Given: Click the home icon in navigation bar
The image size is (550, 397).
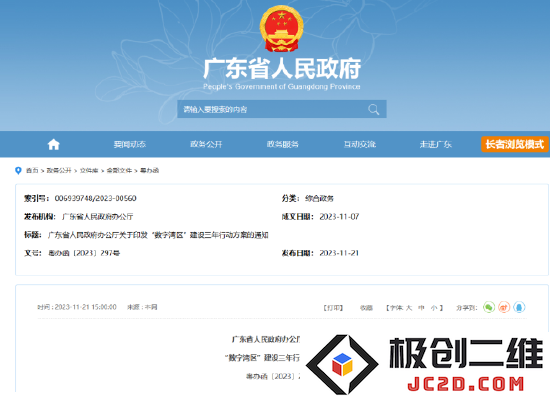Looking at the screenshot, I should point(54,144).
